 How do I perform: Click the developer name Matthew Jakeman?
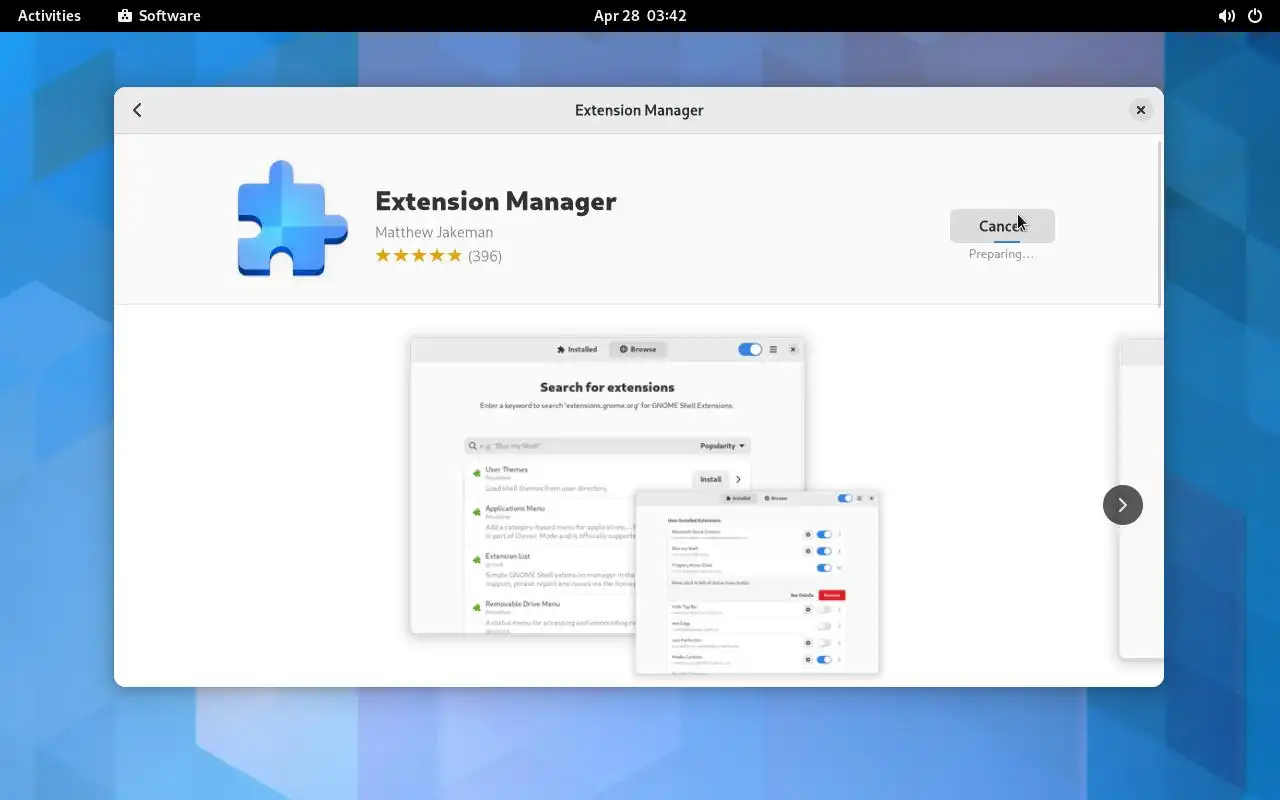434,232
